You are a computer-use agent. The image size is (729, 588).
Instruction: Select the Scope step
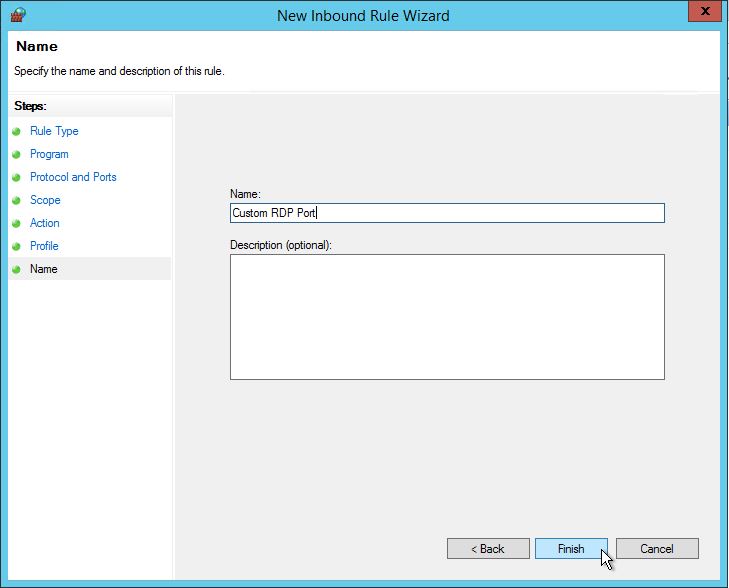click(x=45, y=200)
